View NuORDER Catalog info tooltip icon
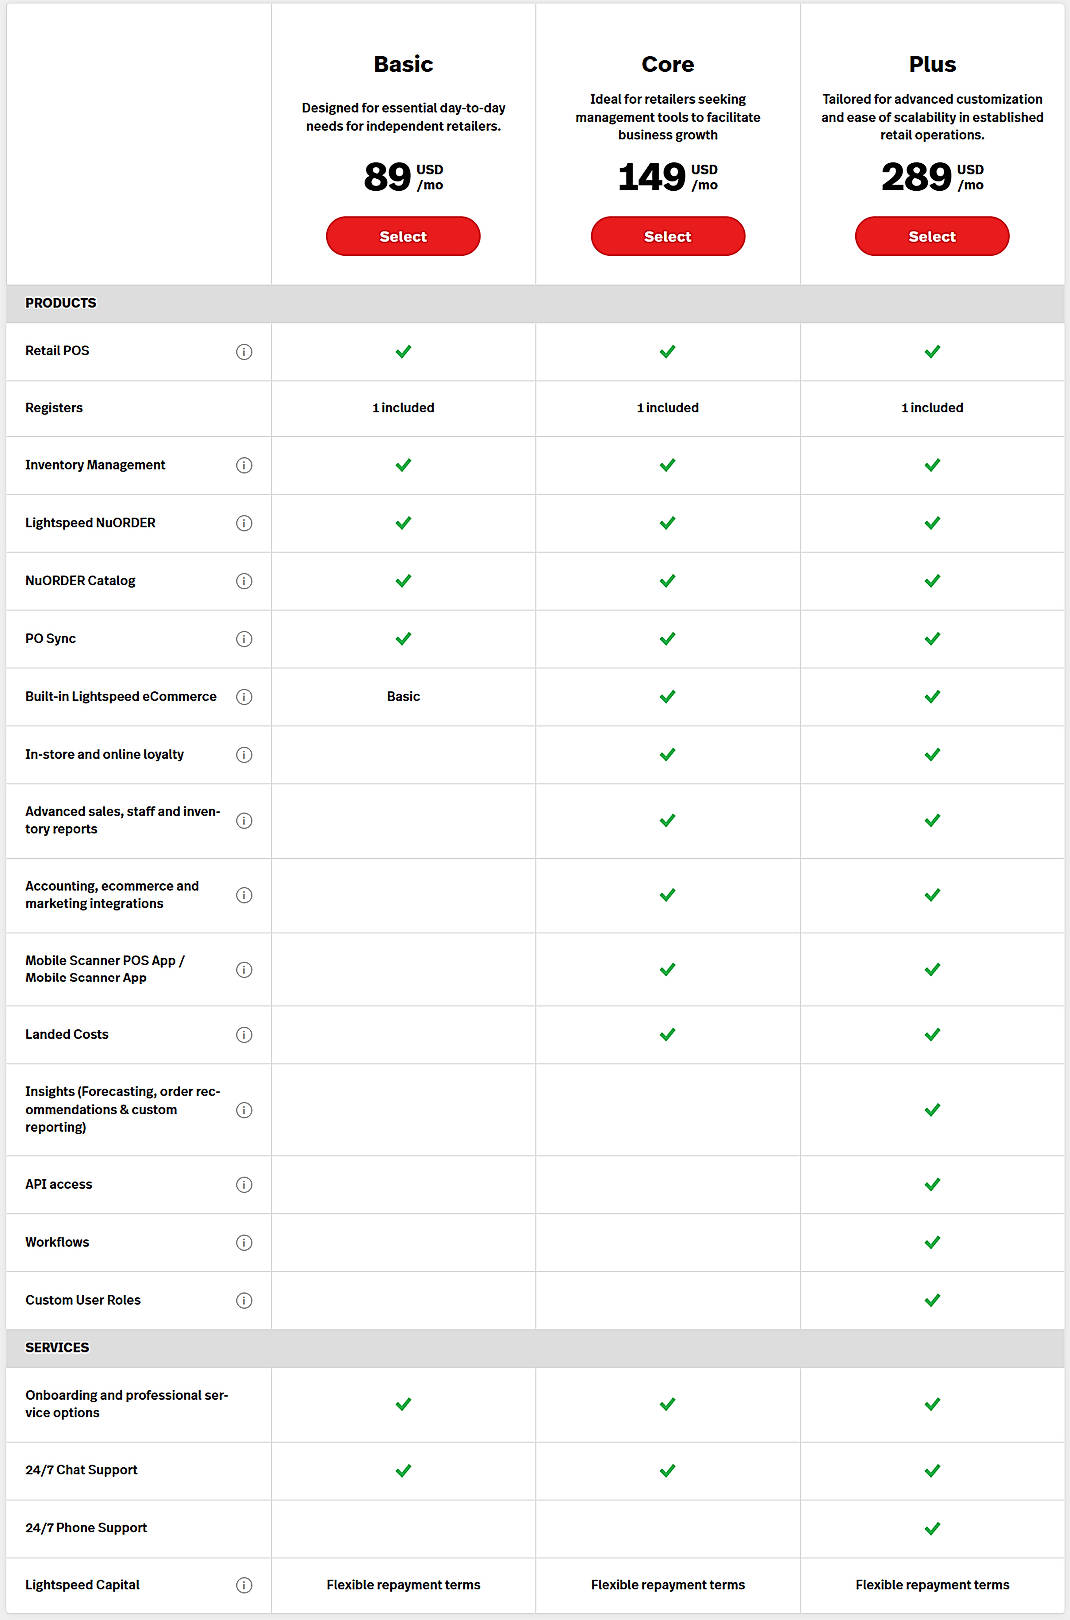Screen dimensions: 1070x1620 click(x=244, y=582)
